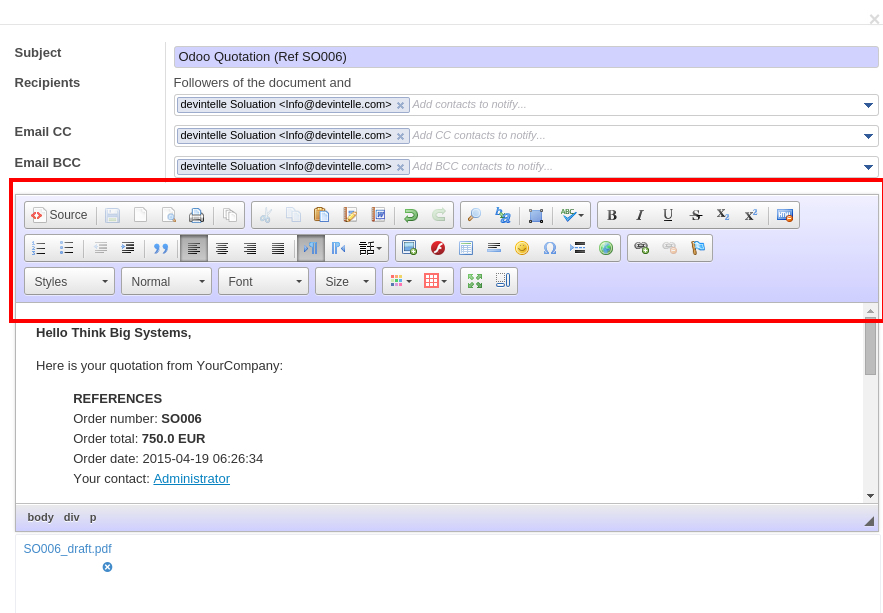
Task: Toggle bold formatting
Action: tap(611, 214)
